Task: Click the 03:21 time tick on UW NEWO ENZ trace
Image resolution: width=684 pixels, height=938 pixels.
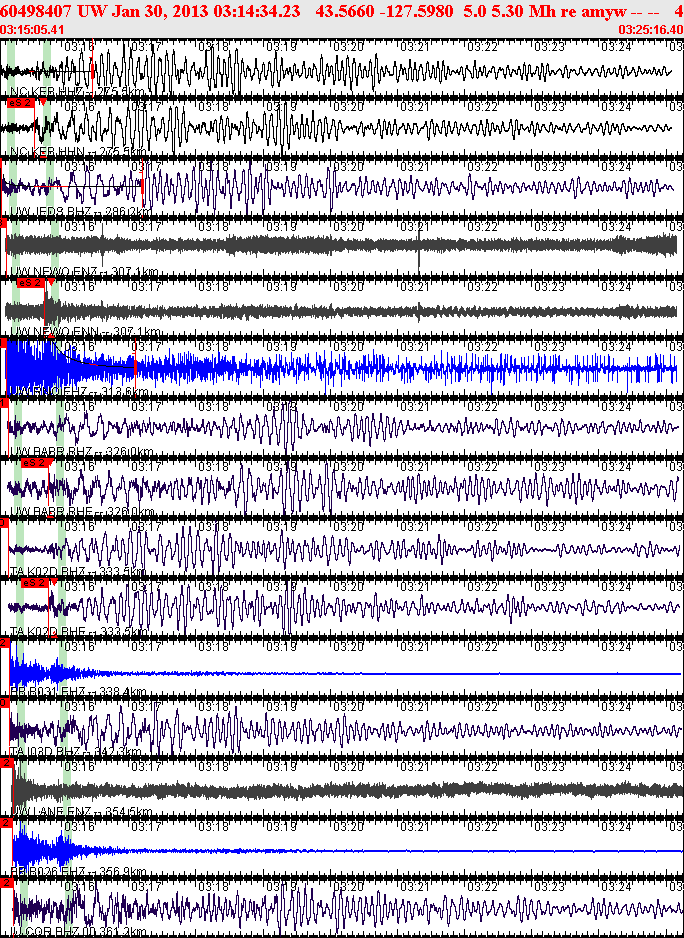Action: [x=416, y=227]
